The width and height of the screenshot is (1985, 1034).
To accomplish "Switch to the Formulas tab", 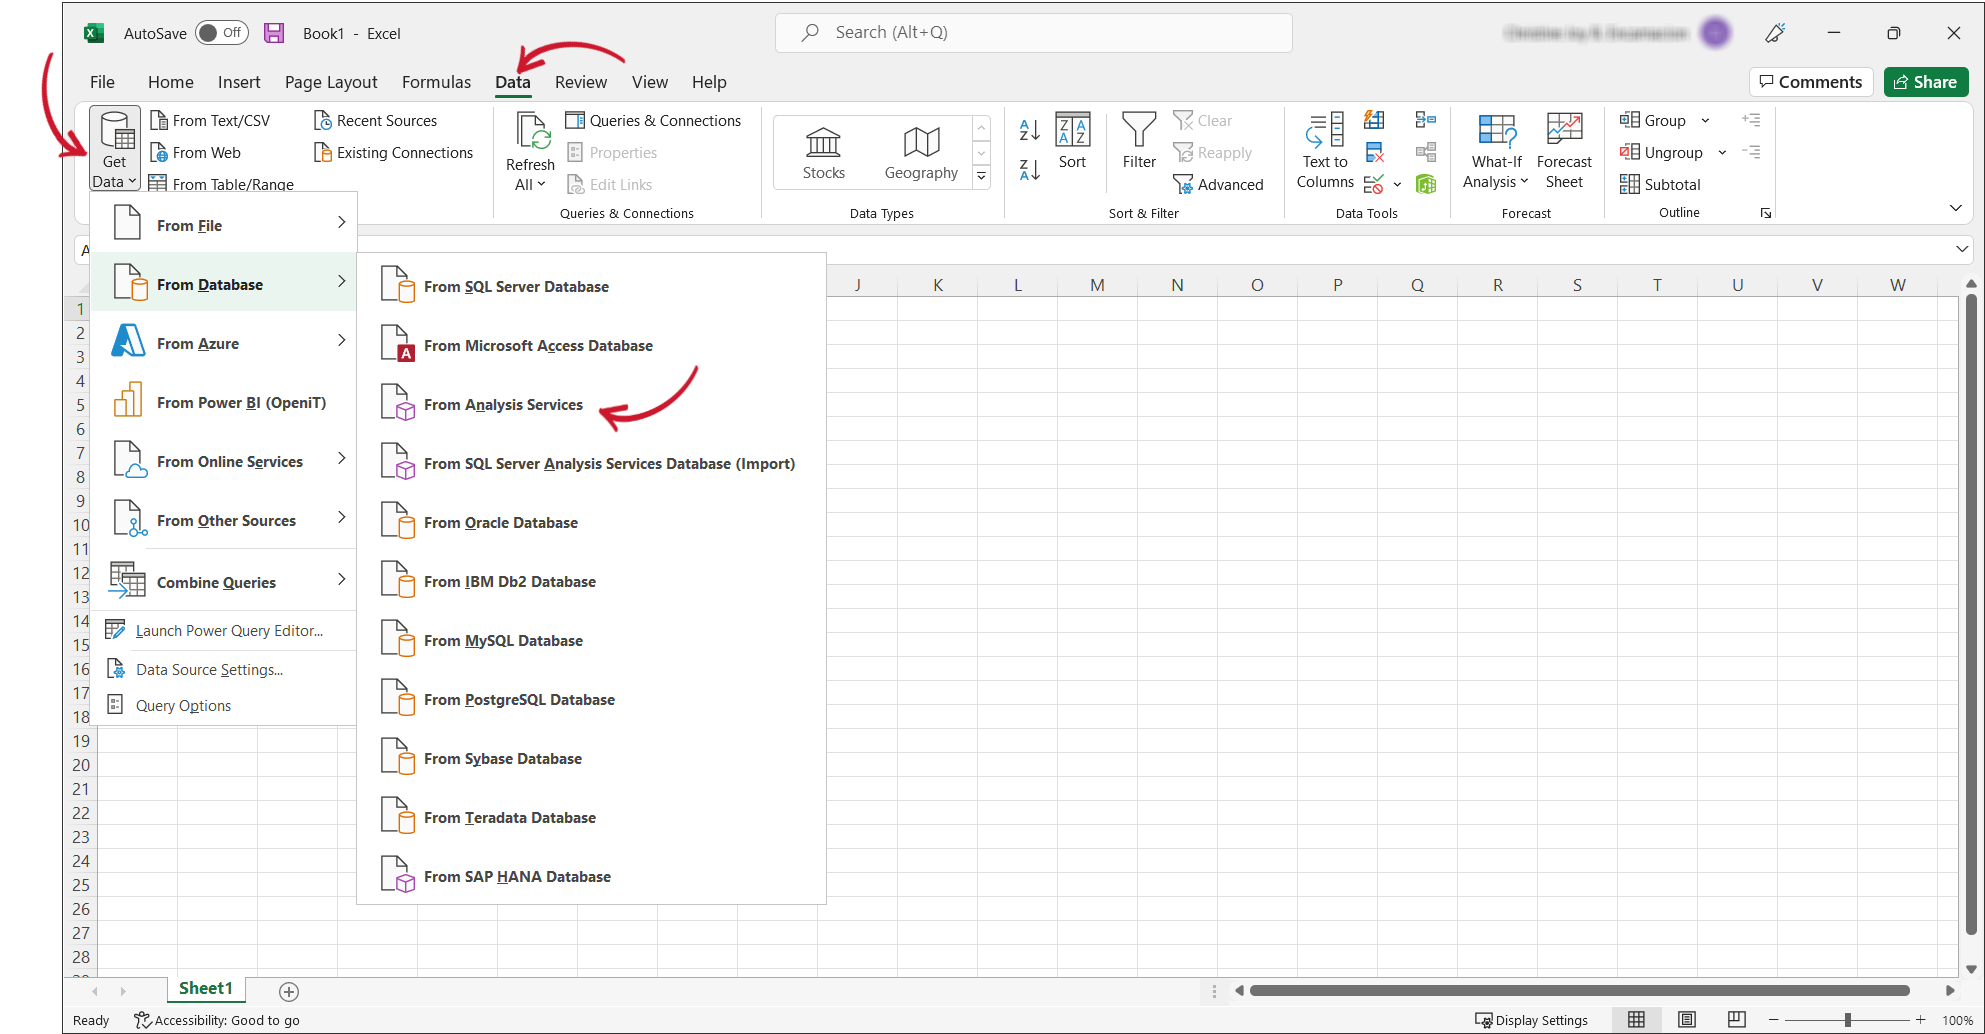I will coord(436,82).
